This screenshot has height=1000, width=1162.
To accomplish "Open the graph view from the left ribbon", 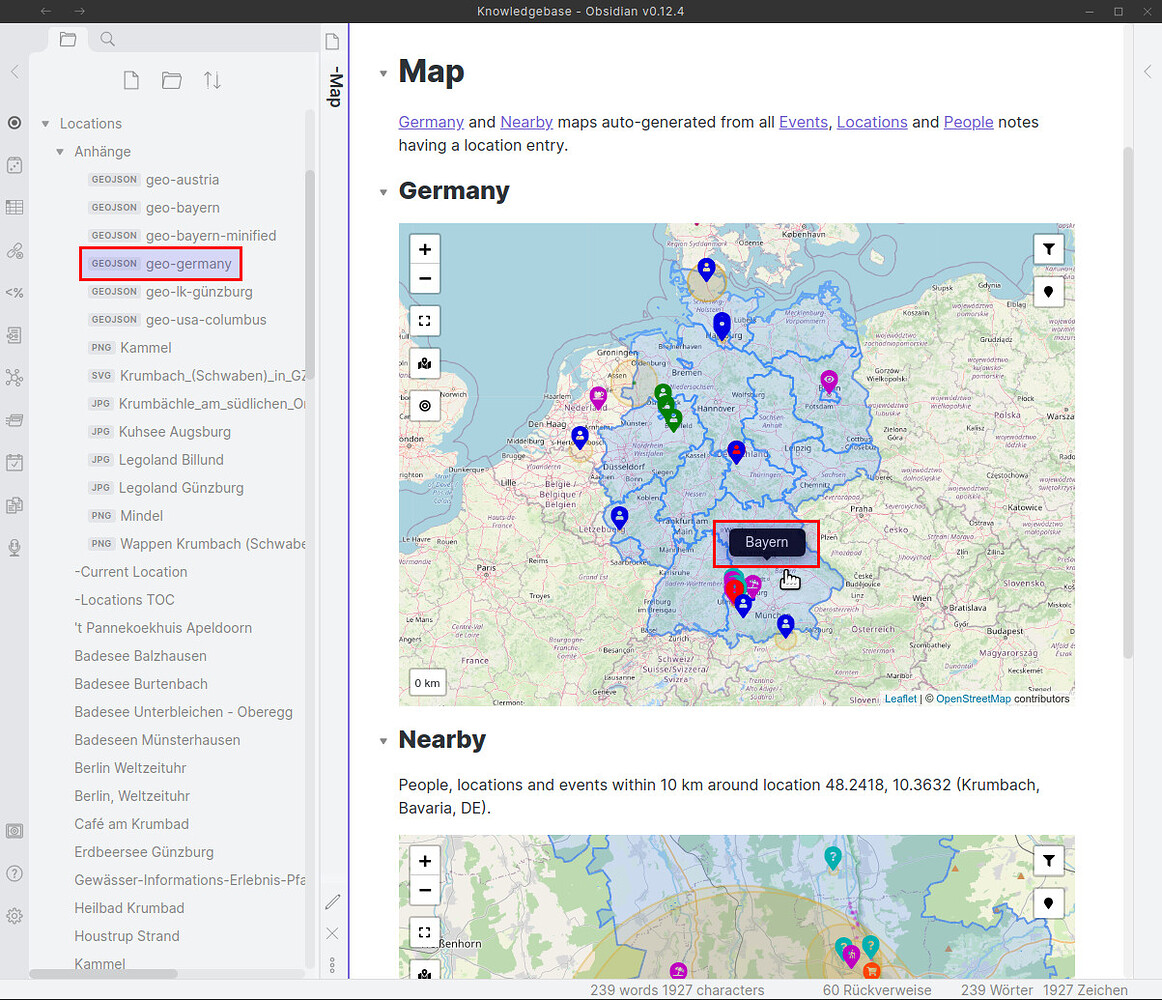I will pos(14,377).
